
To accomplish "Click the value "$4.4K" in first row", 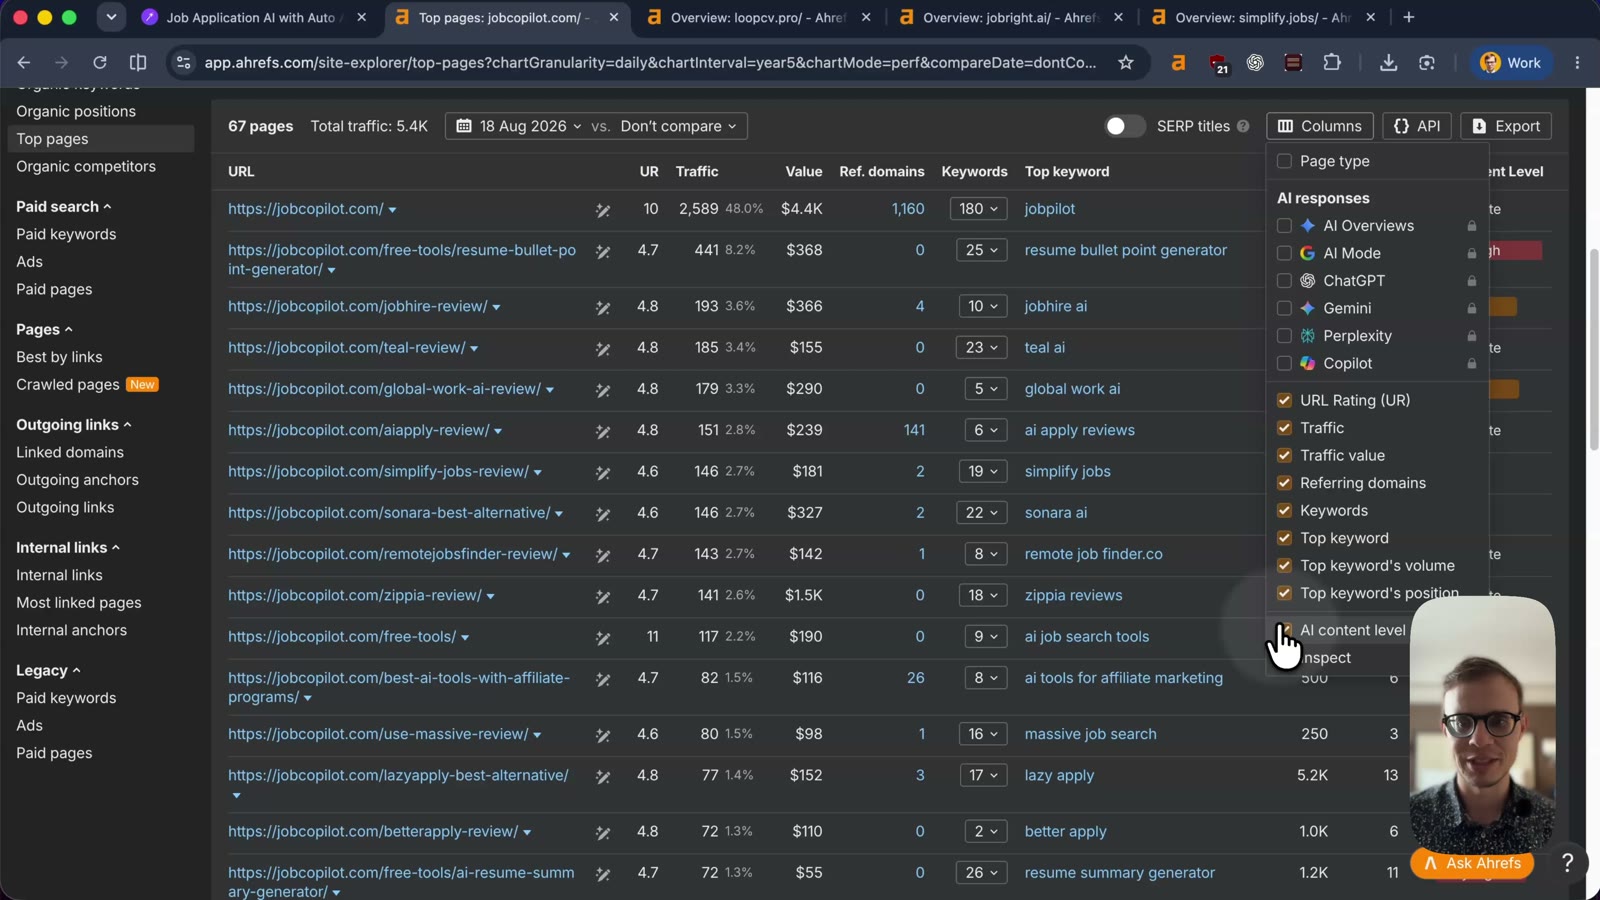I will pyautogui.click(x=802, y=209).
